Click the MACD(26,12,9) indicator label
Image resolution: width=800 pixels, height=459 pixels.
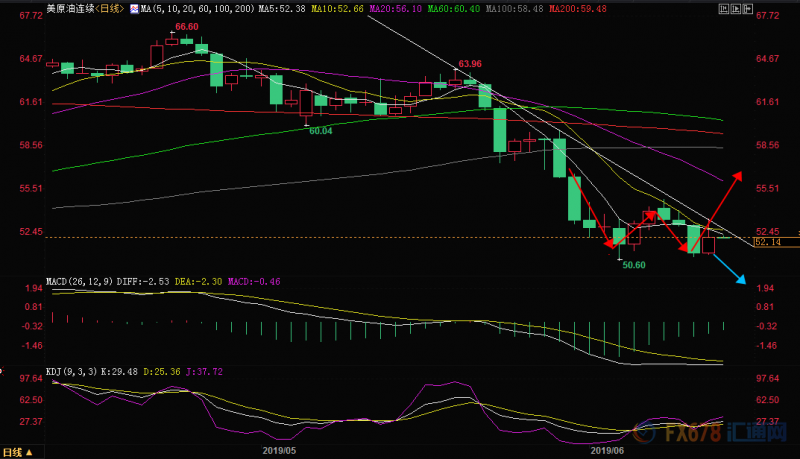click(x=79, y=282)
